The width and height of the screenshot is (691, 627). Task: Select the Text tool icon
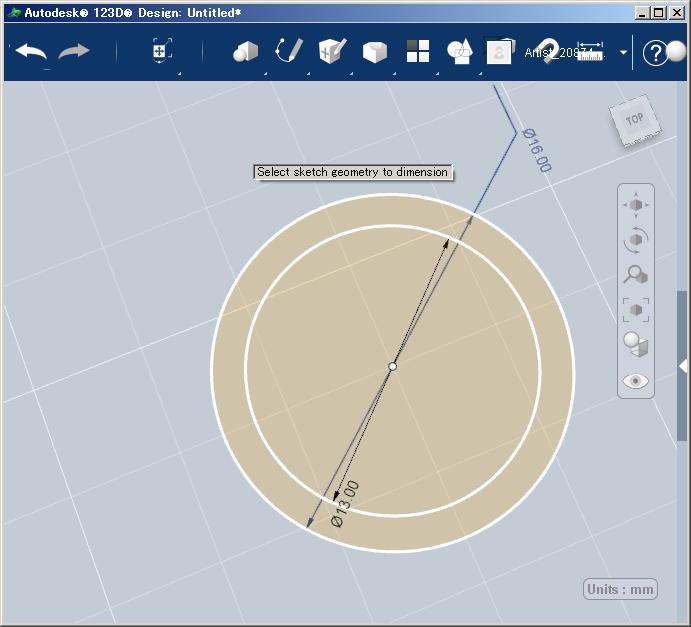pyautogui.click(x=500, y=51)
